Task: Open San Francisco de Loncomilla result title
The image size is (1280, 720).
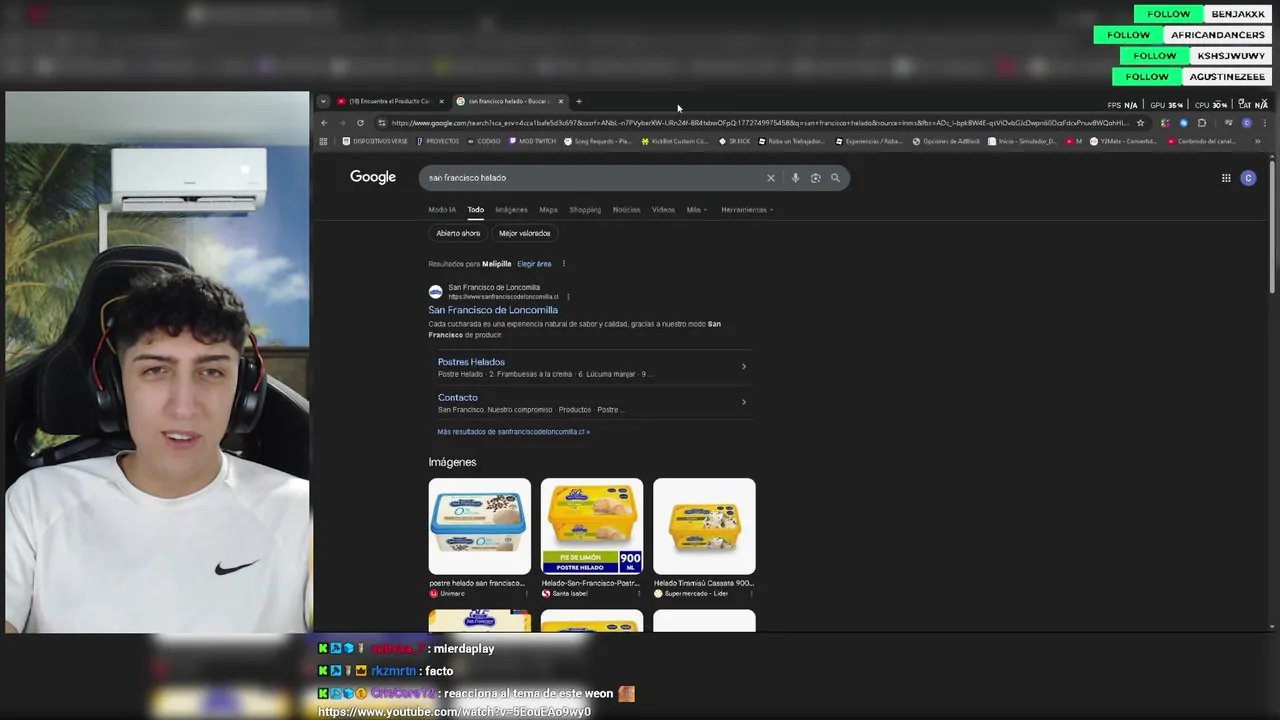Action: click(x=493, y=310)
